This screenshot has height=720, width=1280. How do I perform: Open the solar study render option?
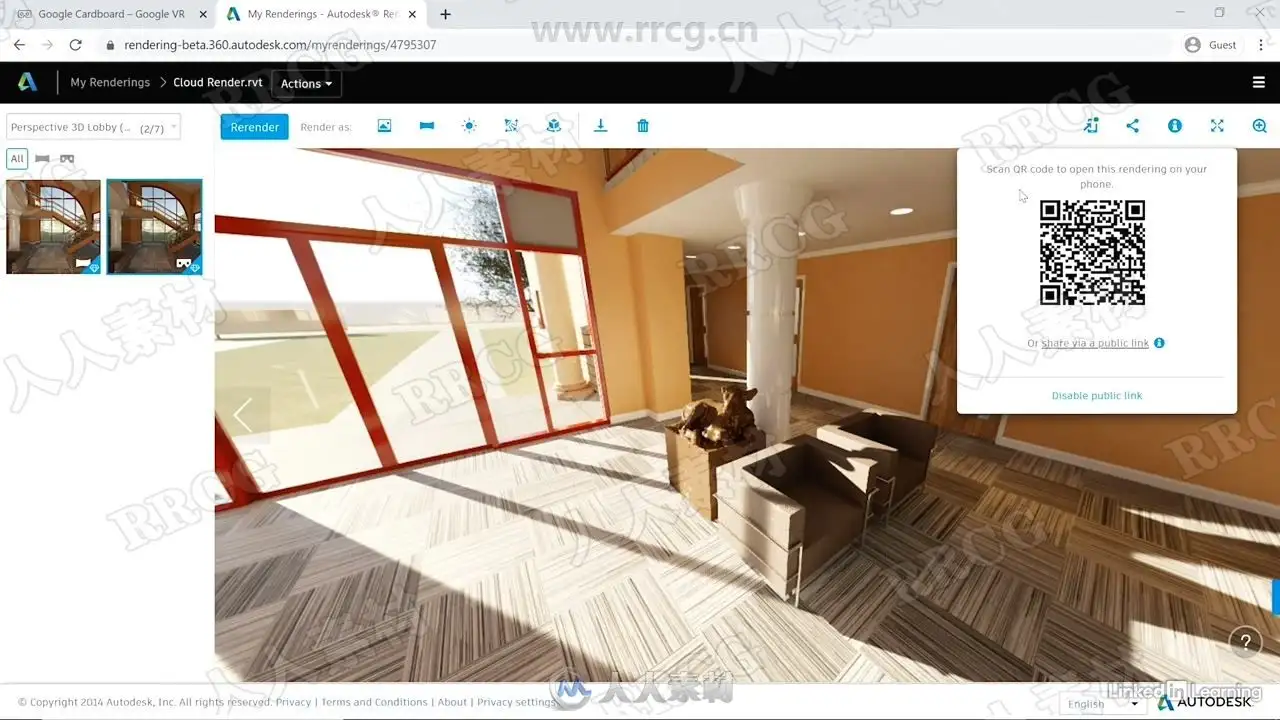pos(469,126)
